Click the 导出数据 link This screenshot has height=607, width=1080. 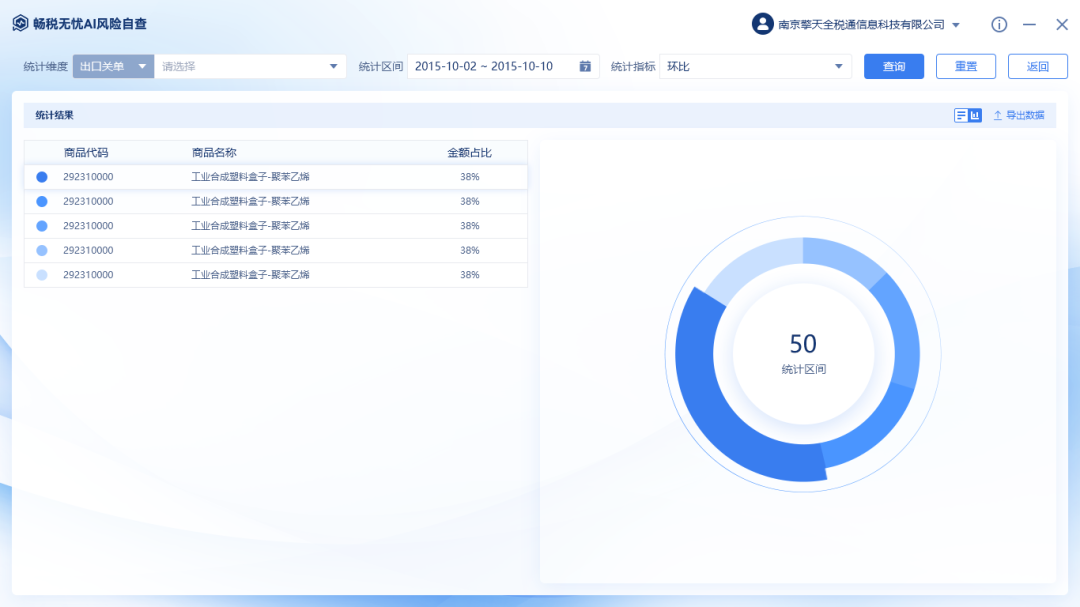[x=1025, y=115]
